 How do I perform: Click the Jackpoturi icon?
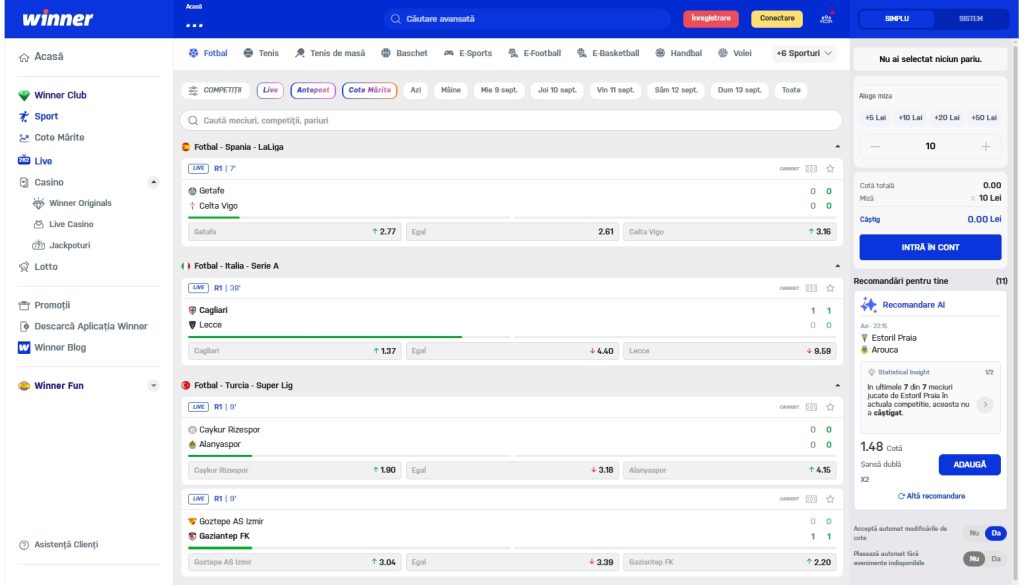[39, 245]
